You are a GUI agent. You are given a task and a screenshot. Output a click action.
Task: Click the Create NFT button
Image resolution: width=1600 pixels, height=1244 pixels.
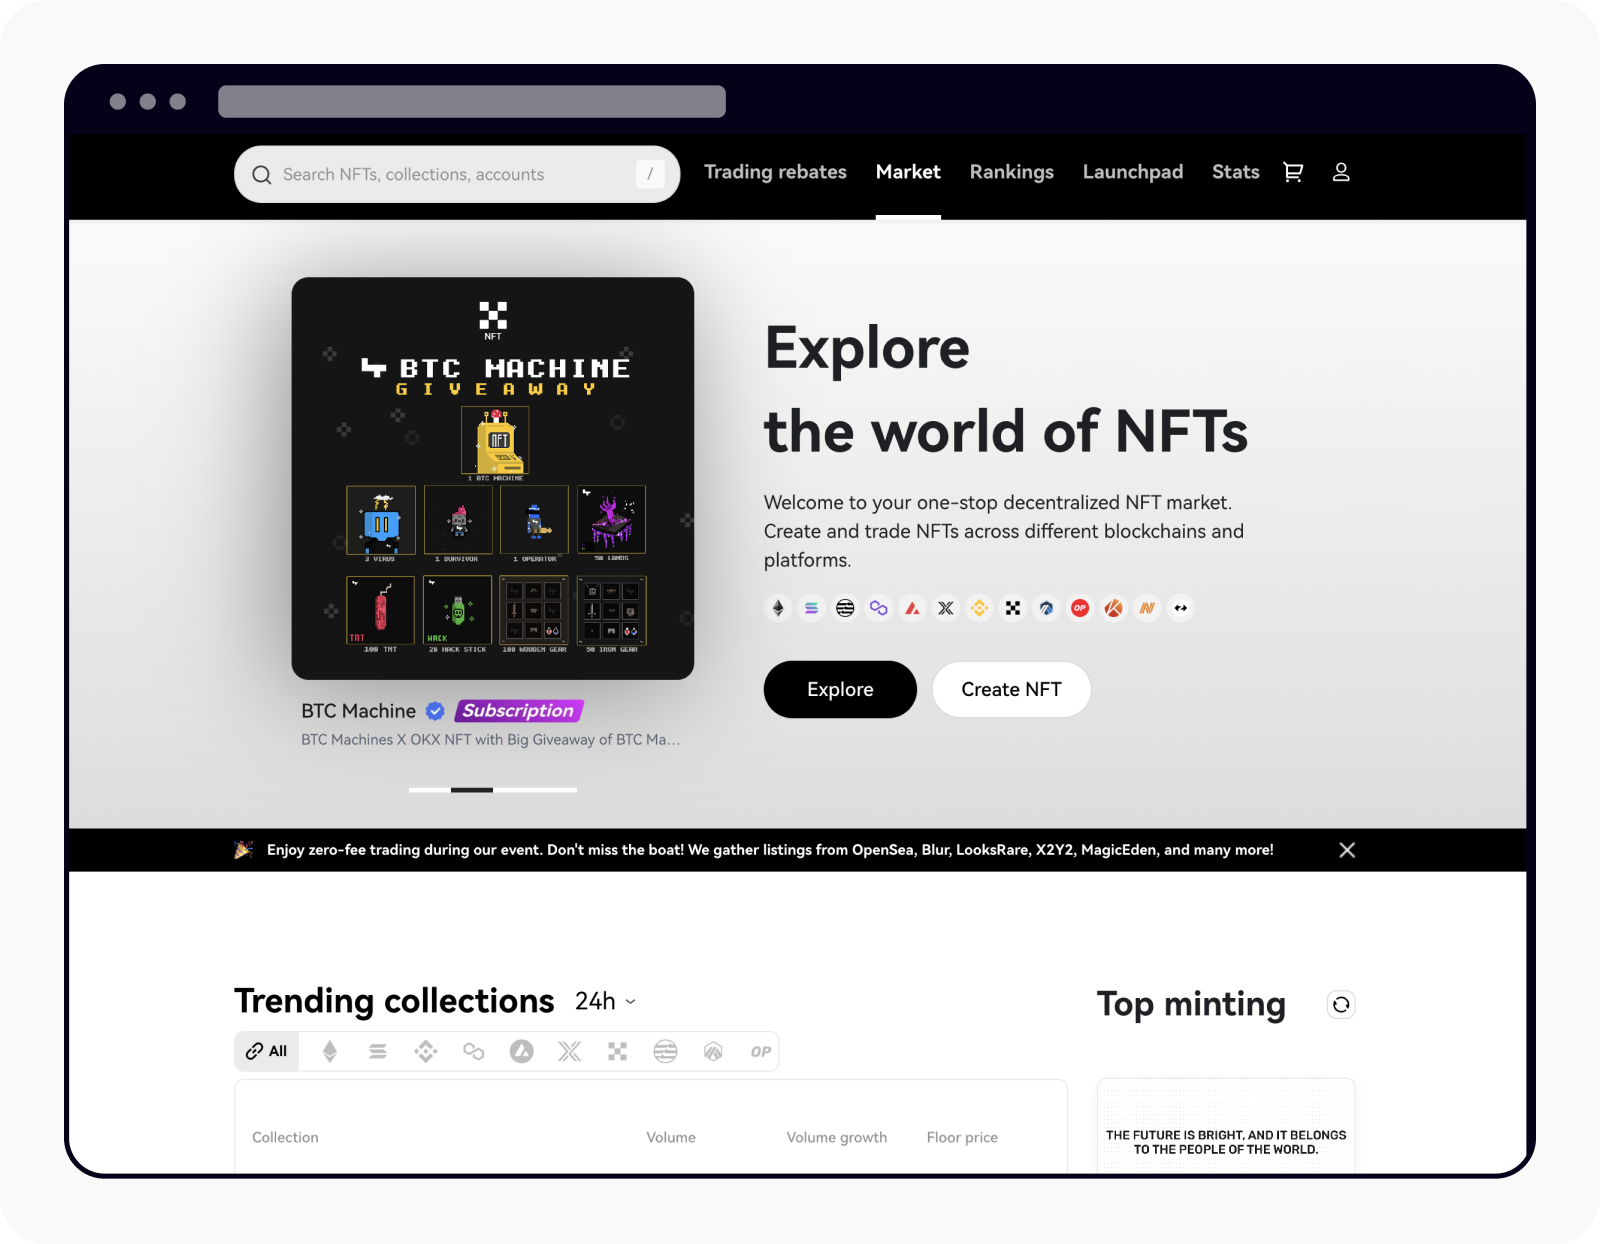click(x=1011, y=689)
